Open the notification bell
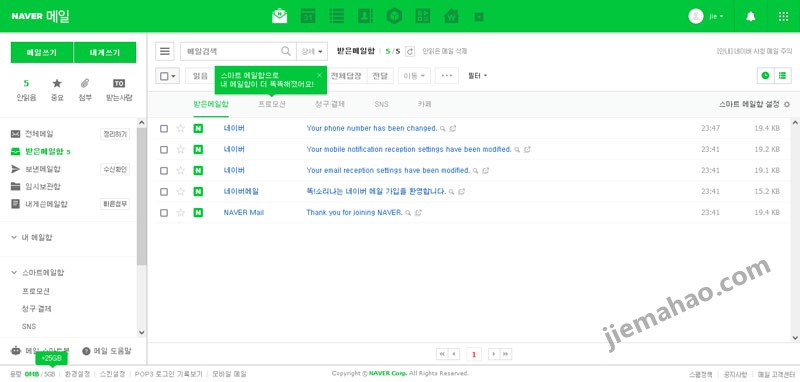800x382 pixels. 751,16
